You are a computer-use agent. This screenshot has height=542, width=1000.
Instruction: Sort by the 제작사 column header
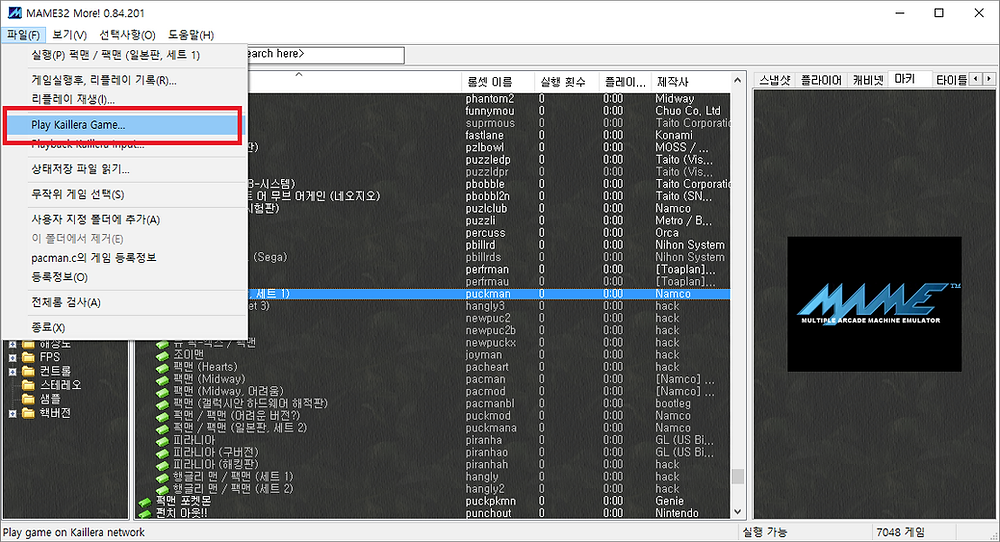click(691, 82)
